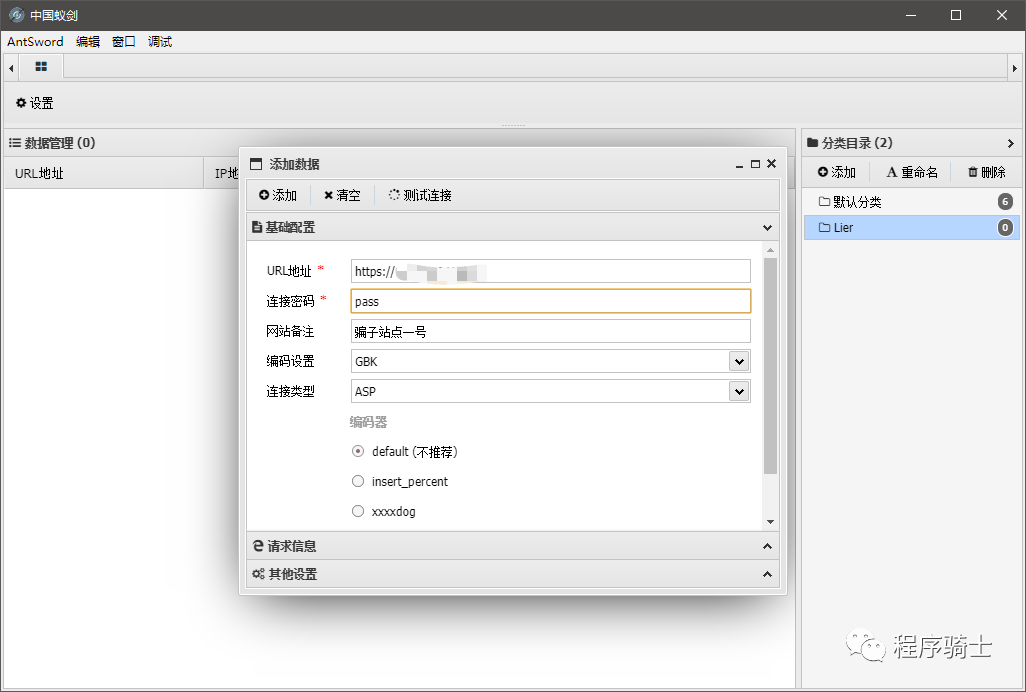Screen dimensions: 1026x692
Task: Open the 连接类型 ASP dropdown
Action: tap(550, 391)
